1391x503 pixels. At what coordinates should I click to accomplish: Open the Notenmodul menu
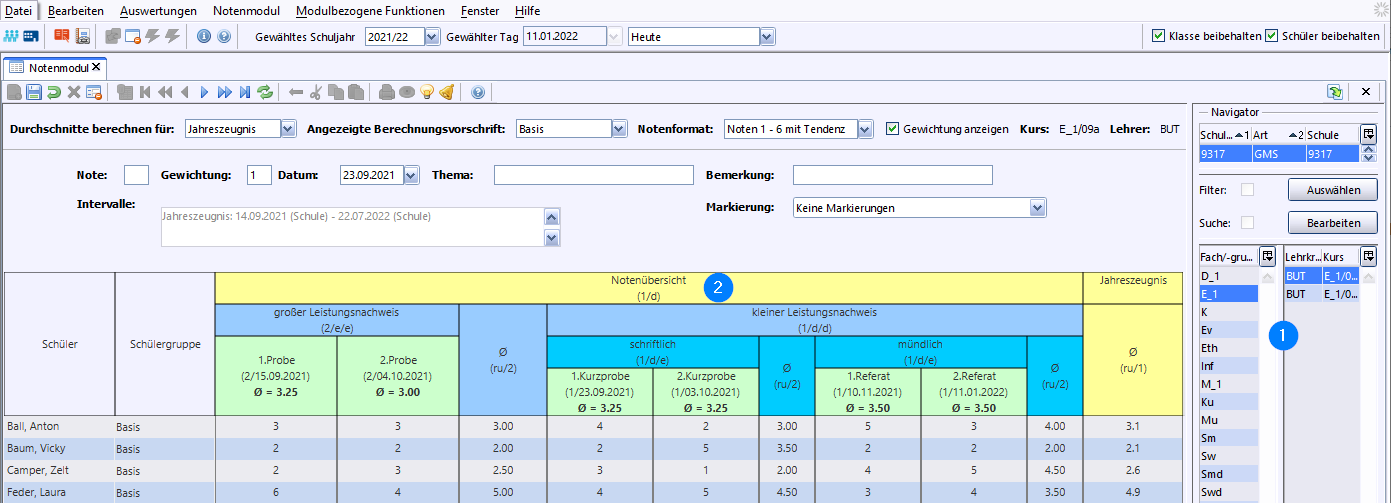tap(247, 11)
